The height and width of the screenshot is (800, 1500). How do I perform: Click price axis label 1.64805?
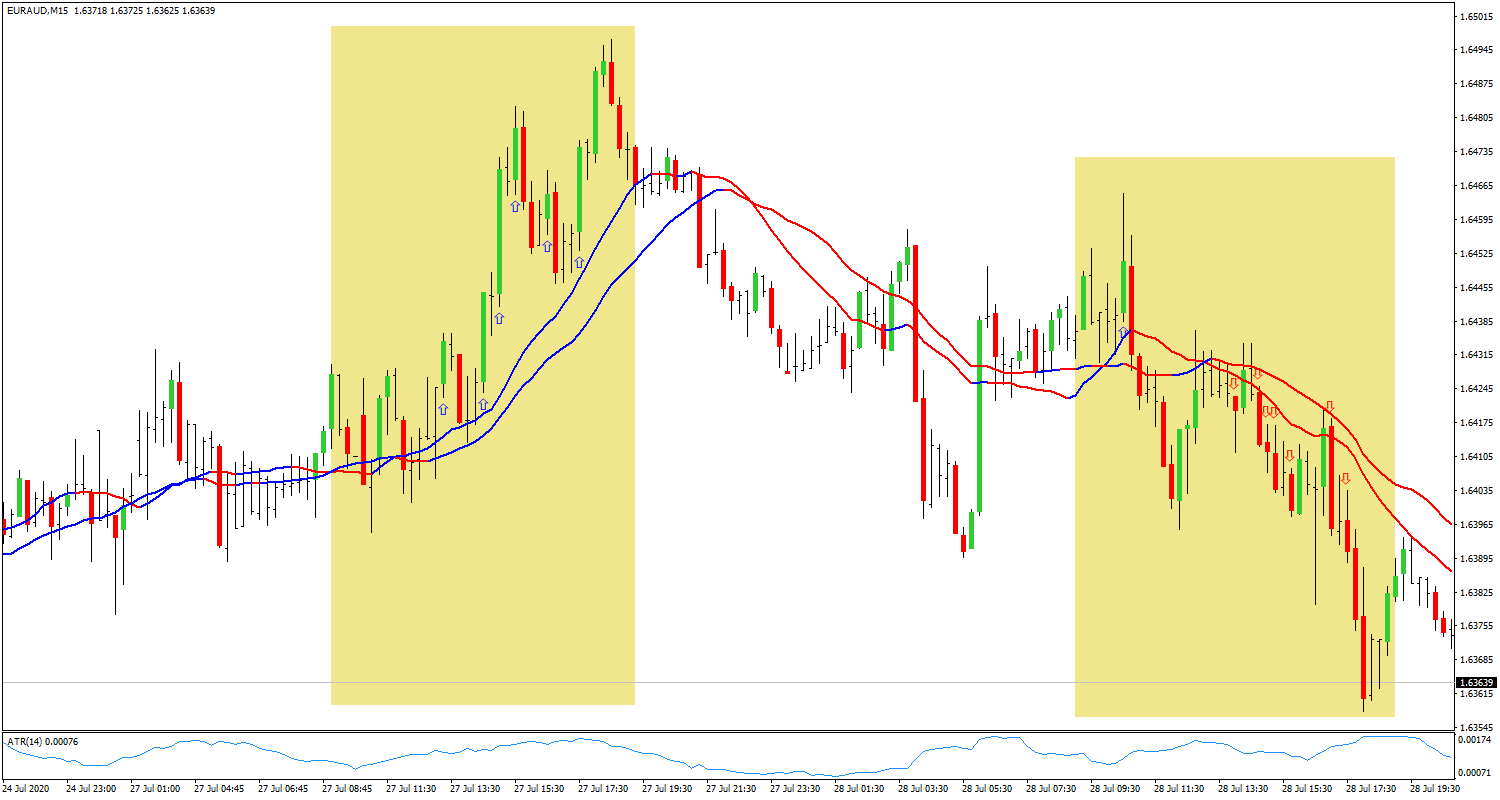tap(1475, 118)
